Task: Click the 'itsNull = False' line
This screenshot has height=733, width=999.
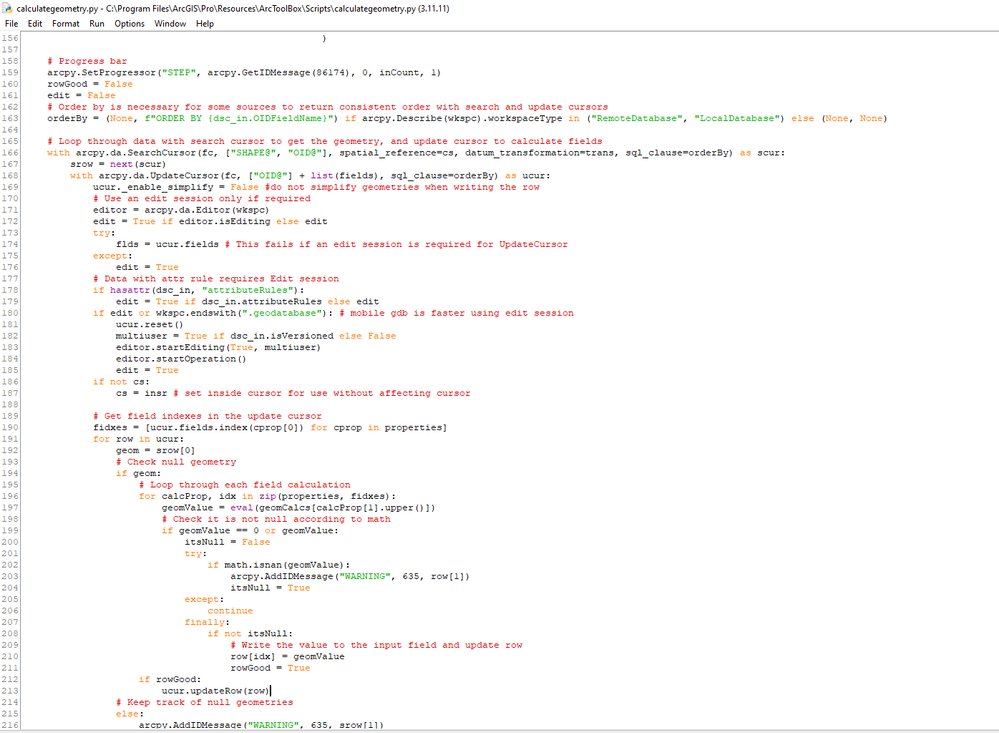Action: [x=227, y=543]
